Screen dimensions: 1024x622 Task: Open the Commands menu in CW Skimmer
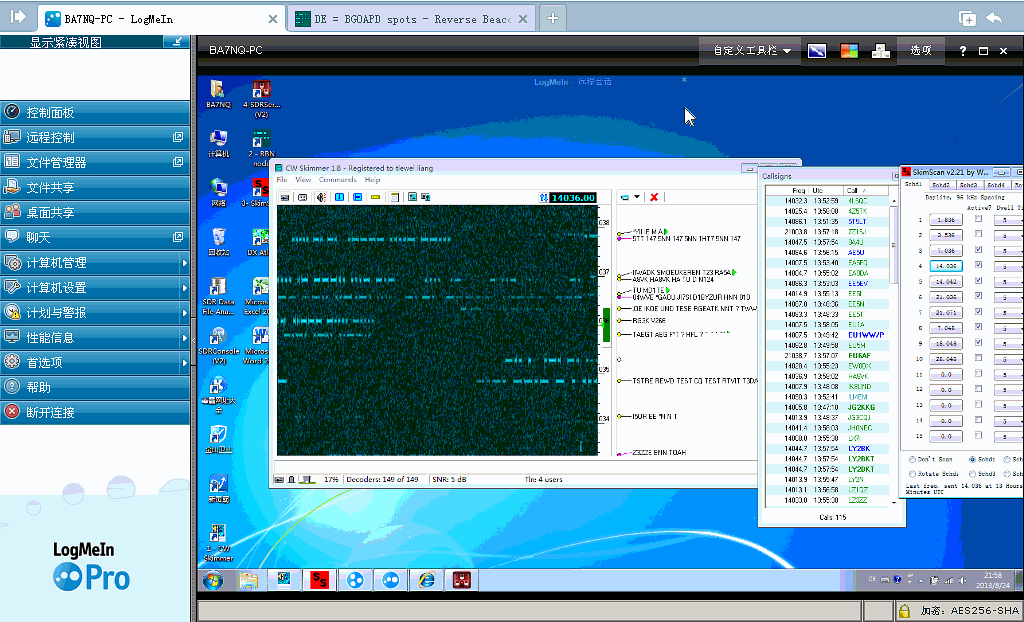tap(338, 180)
